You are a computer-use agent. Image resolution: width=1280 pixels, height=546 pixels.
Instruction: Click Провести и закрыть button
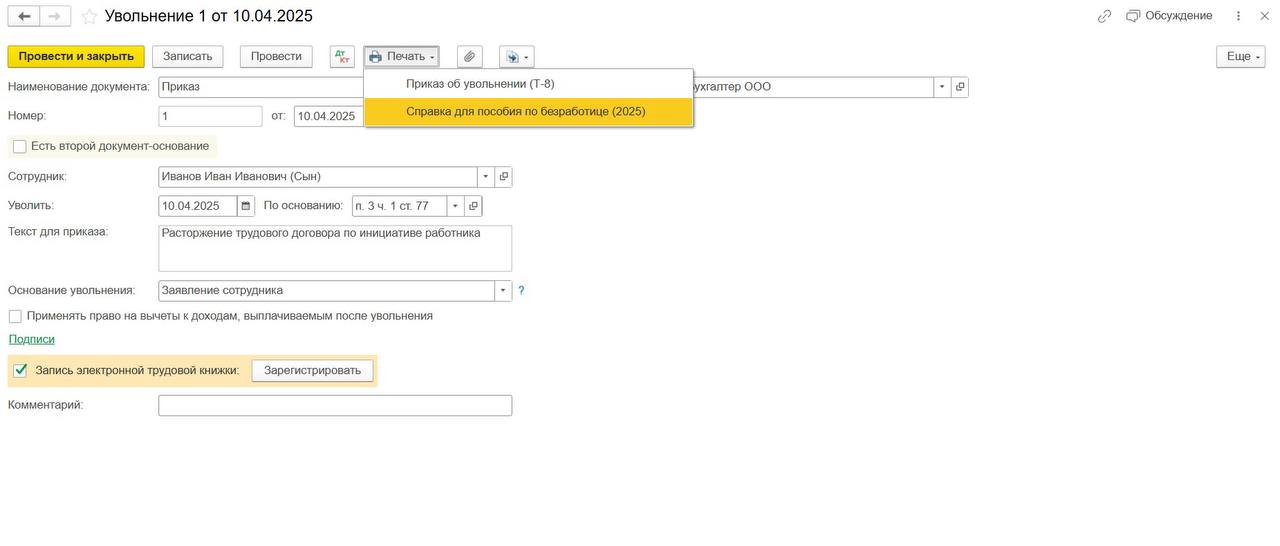click(76, 57)
